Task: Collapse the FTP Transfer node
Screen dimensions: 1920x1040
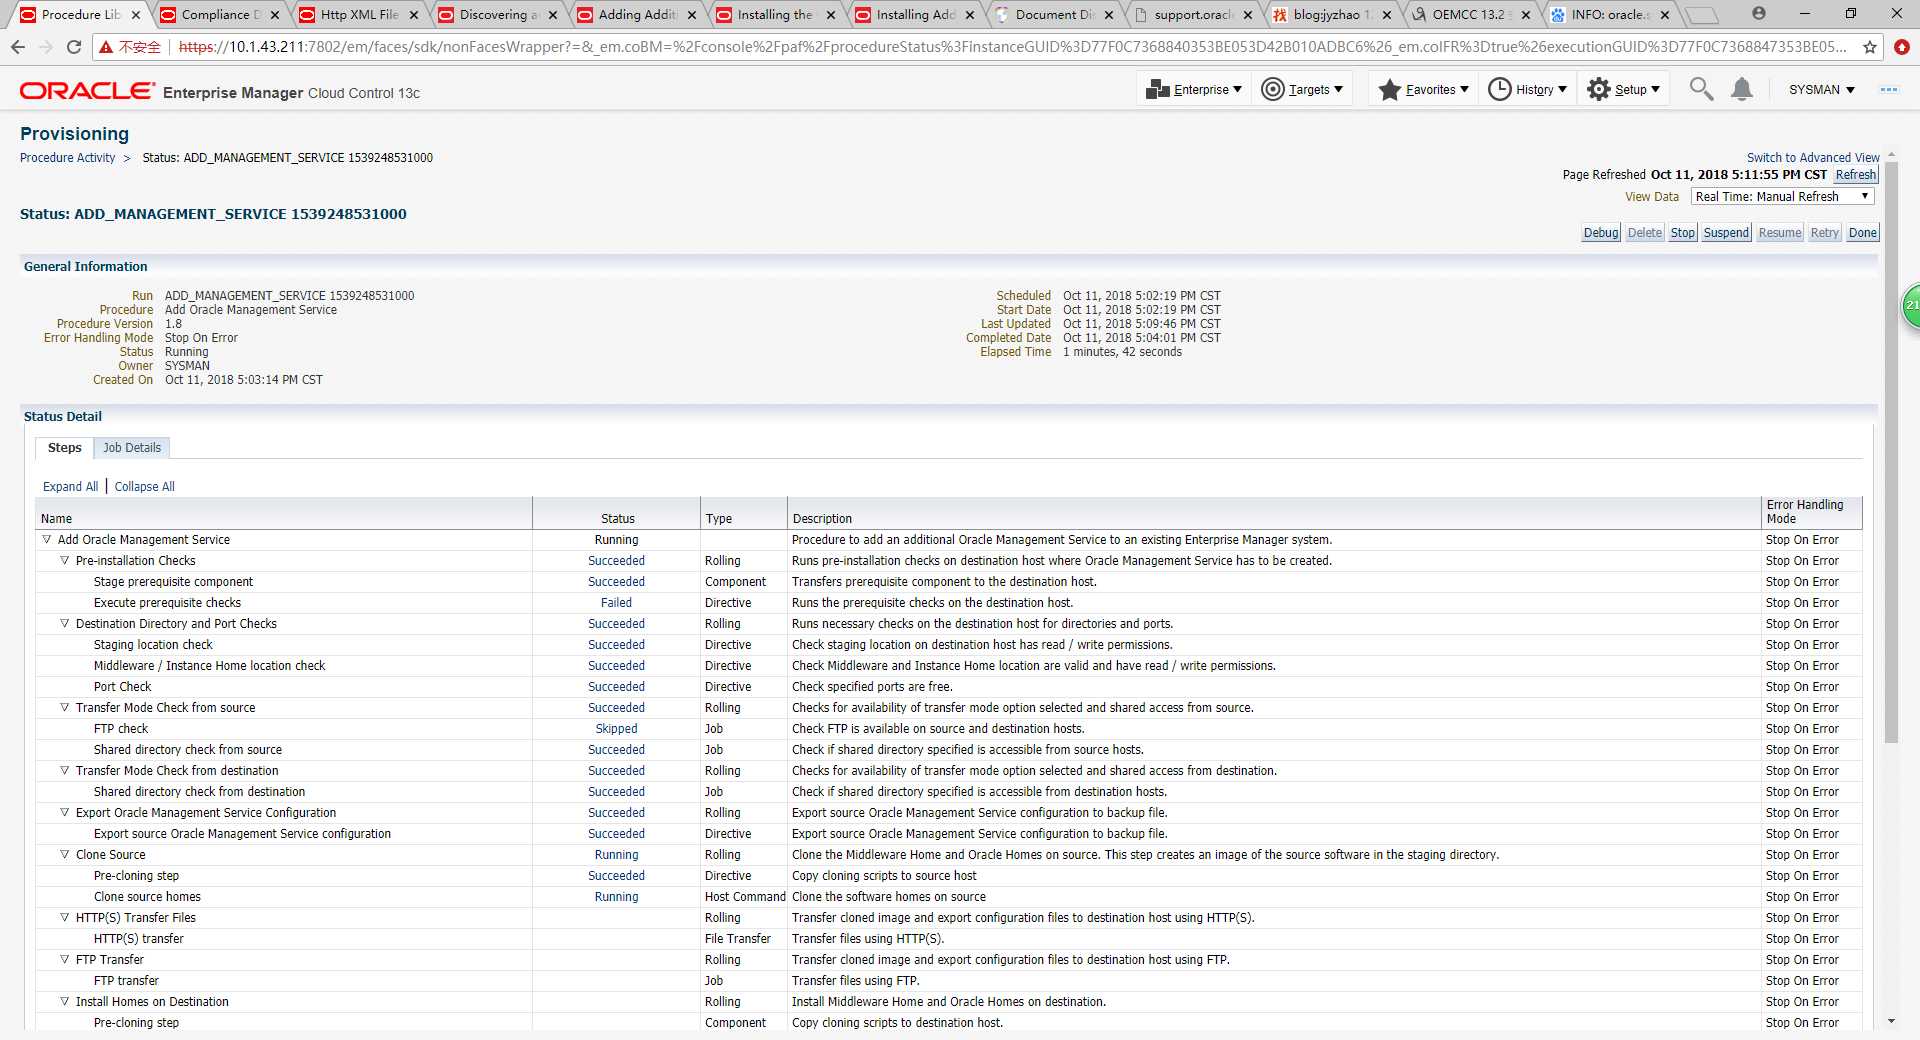Action: point(64,960)
